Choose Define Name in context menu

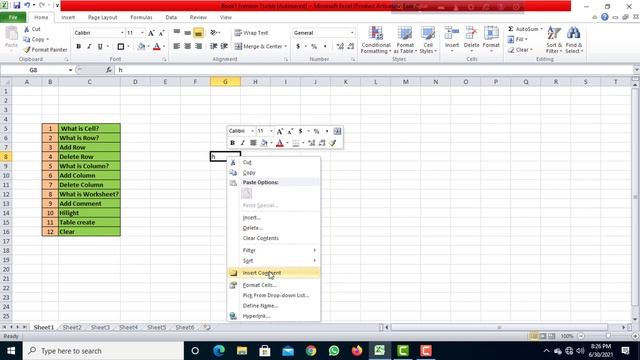(x=274, y=306)
